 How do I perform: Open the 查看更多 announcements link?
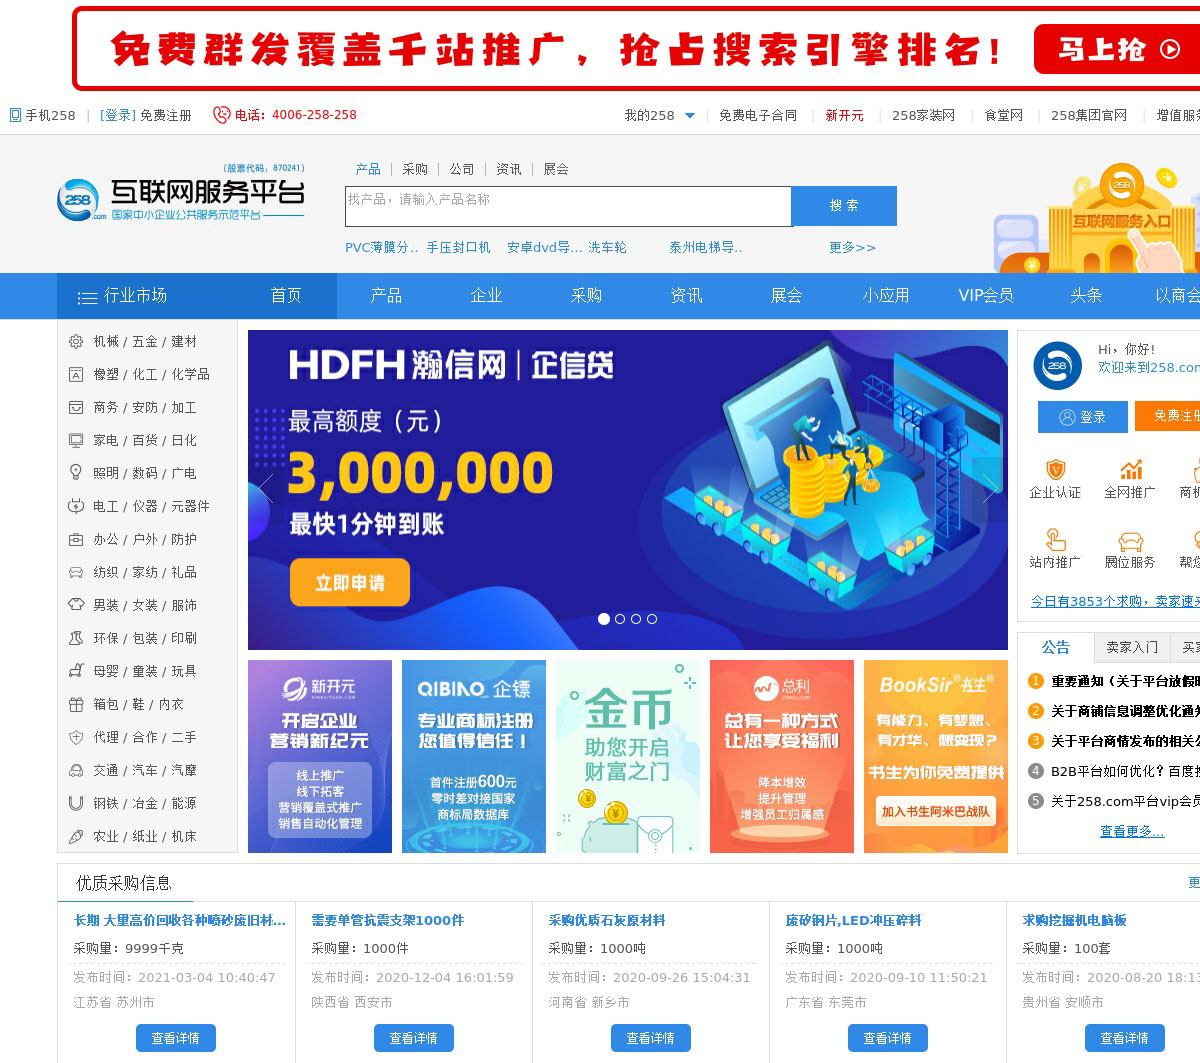click(x=1132, y=831)
